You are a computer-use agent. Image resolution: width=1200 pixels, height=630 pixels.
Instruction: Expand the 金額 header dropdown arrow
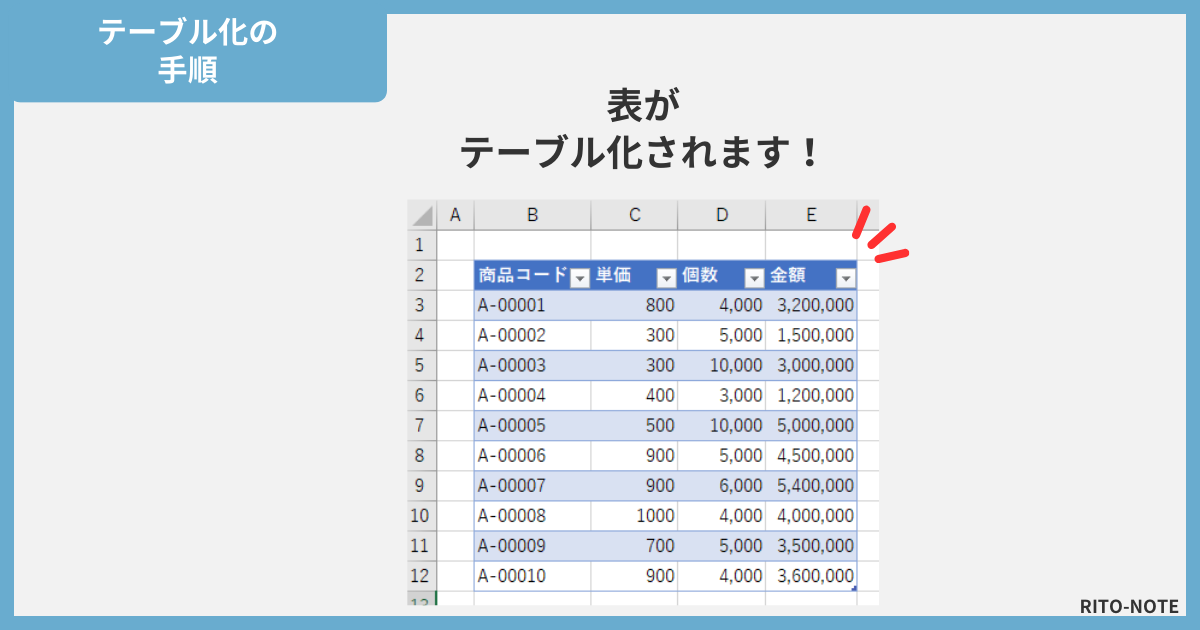[x=846, y=277]
